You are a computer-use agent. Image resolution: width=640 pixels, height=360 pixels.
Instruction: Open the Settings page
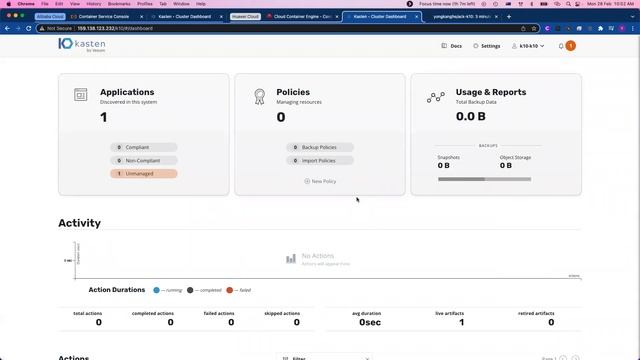point(487,46)
